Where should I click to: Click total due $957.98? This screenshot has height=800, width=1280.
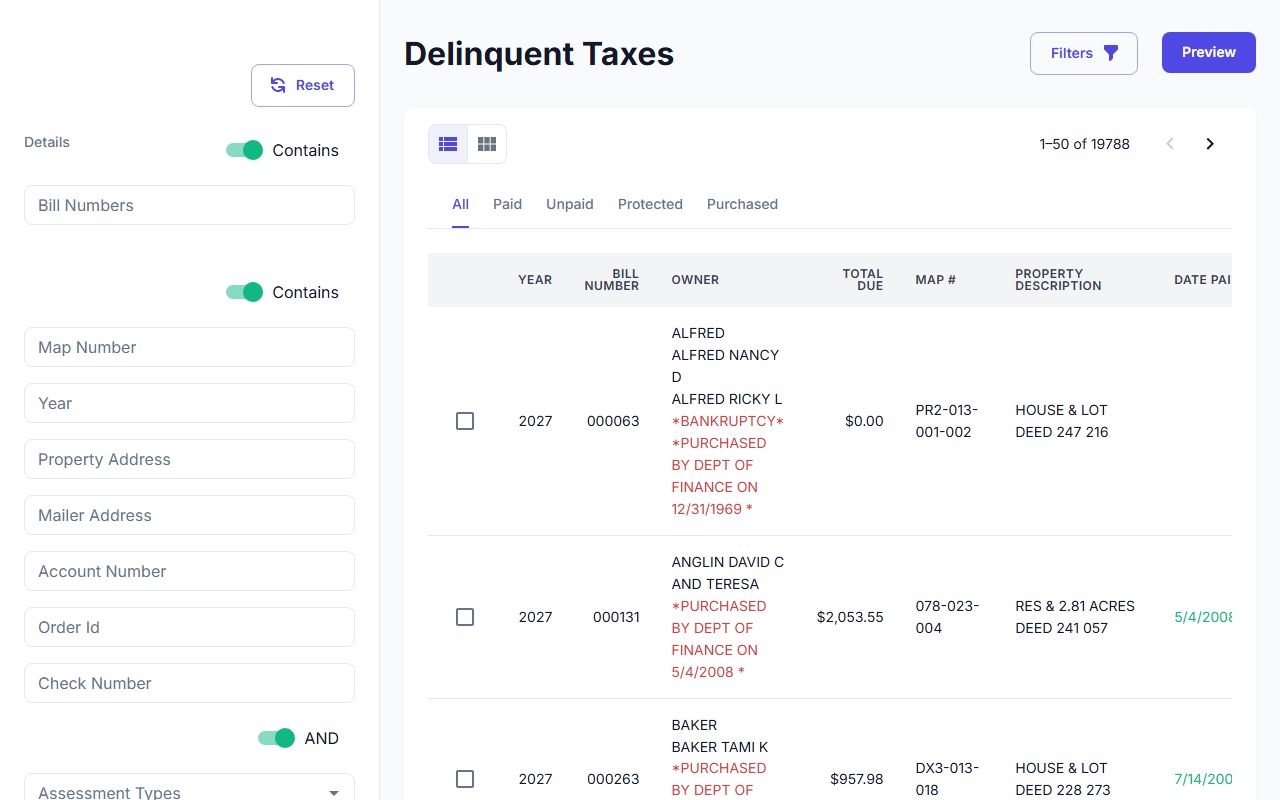(857, 779)
